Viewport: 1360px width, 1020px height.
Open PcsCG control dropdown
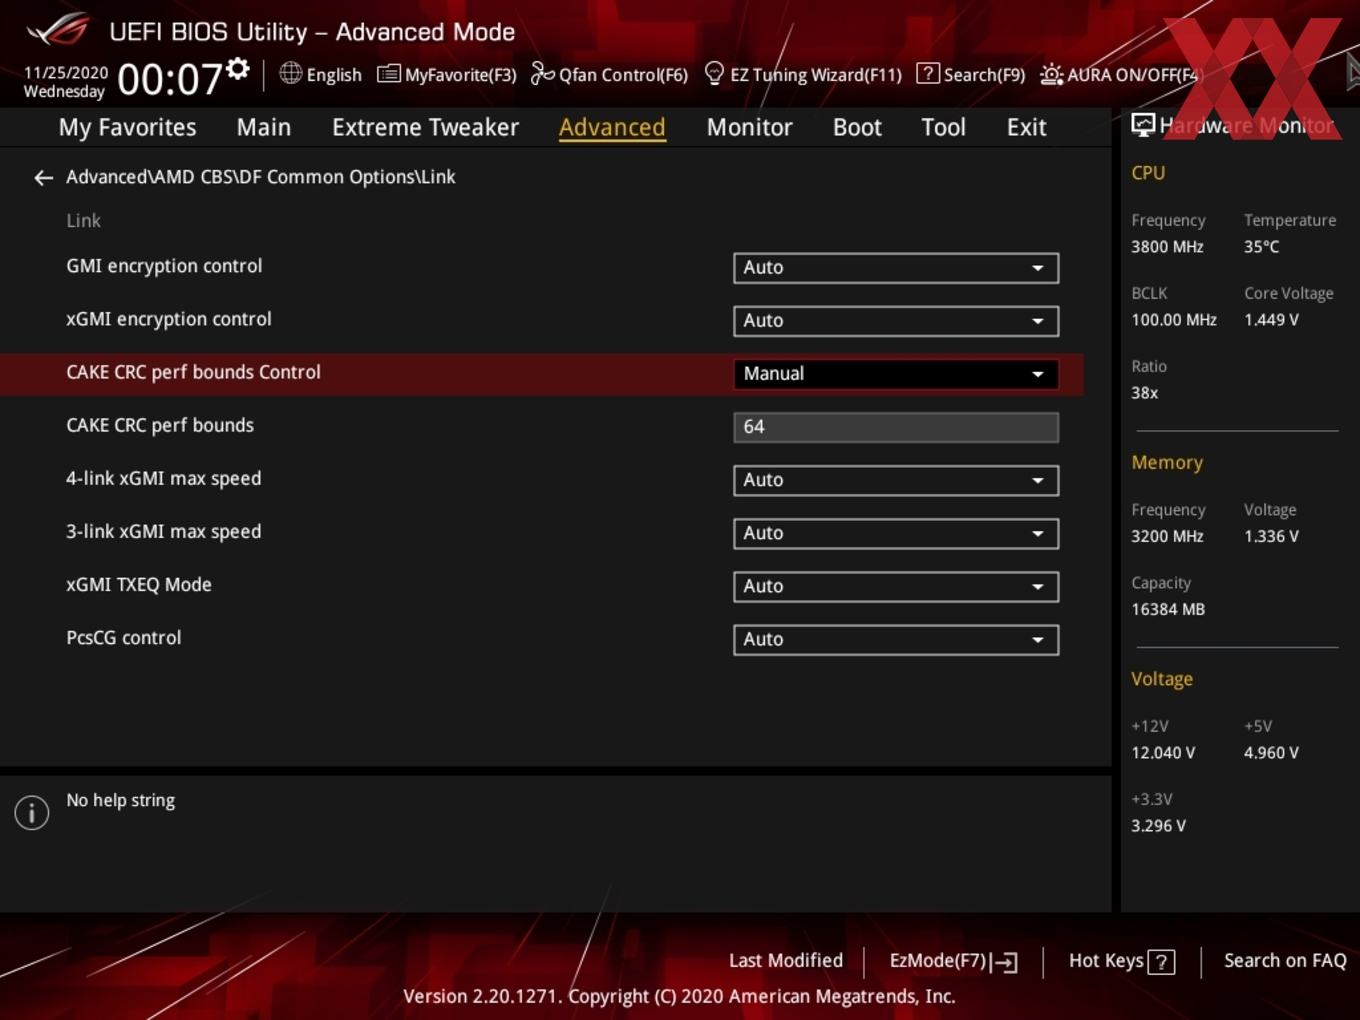(x=896, y=639)
